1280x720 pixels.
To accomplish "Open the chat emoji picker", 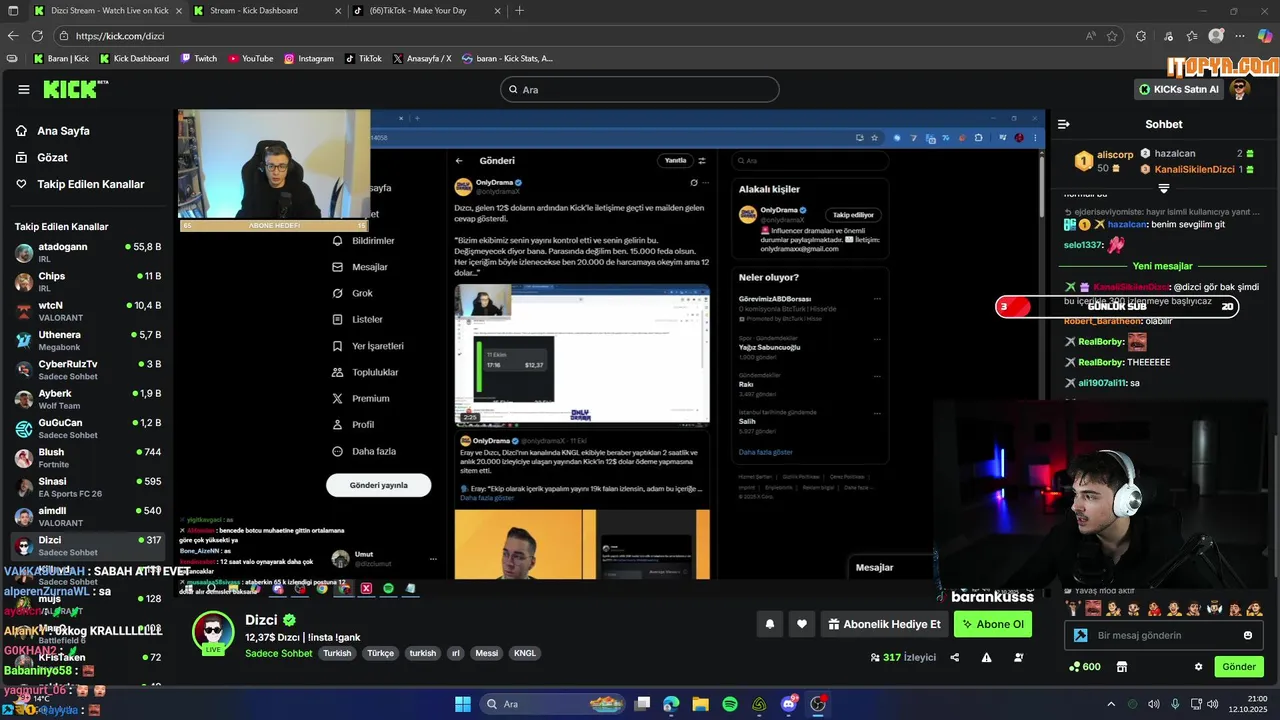I will point(1248,635).
